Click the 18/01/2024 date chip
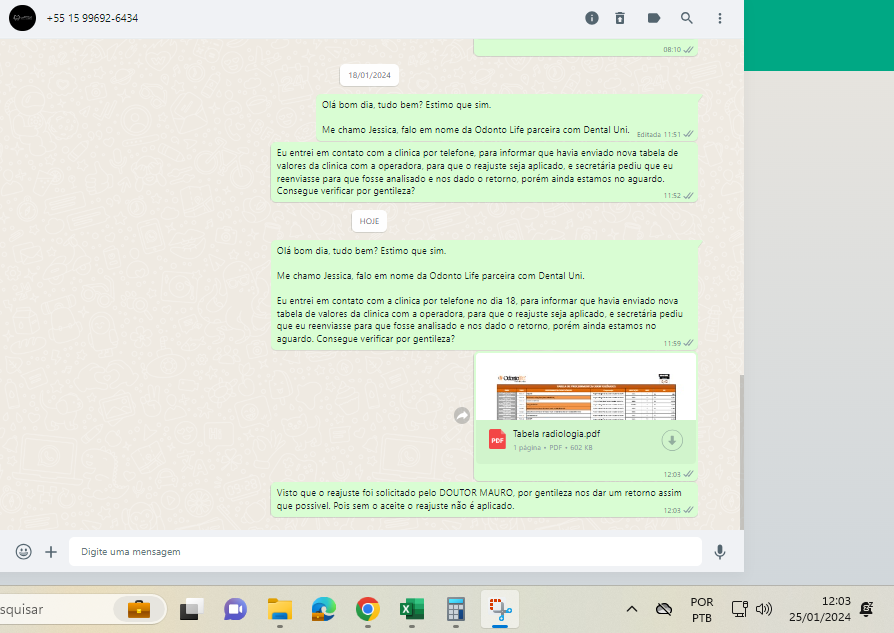The image size is (894, 633). (369, 75)
